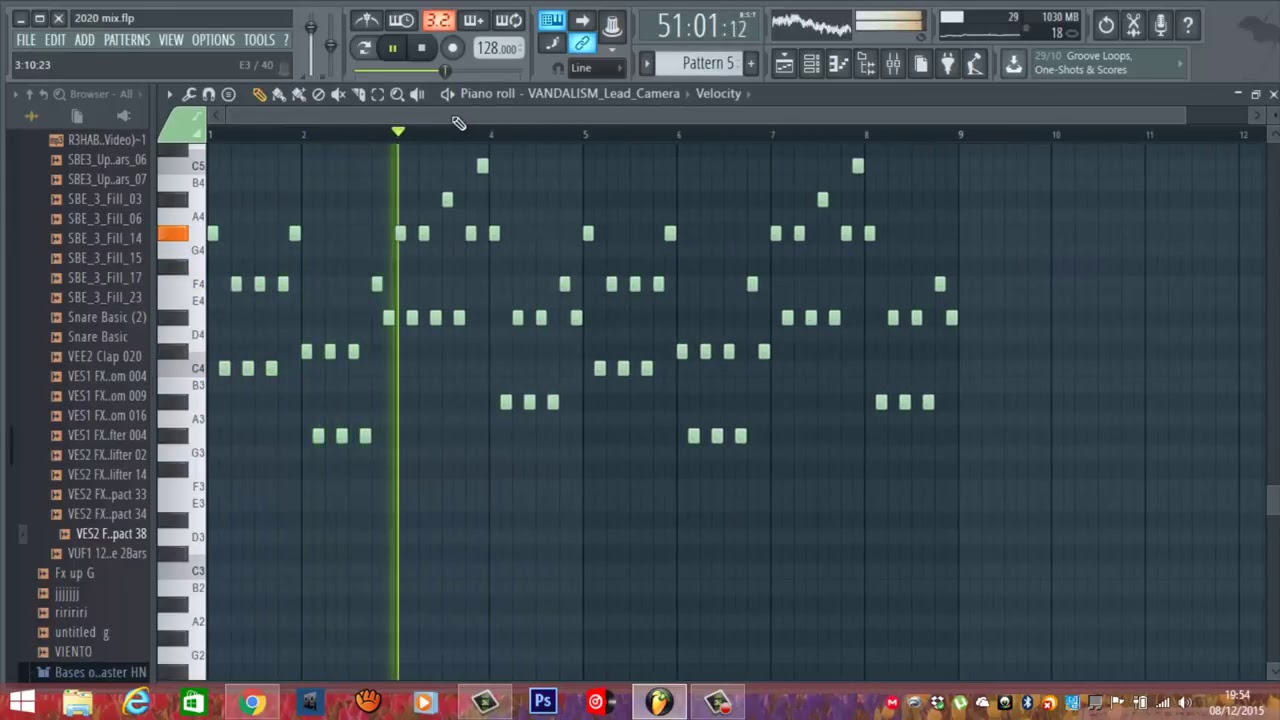Switch pattern/song mode toggle

[x=364, y=48]
